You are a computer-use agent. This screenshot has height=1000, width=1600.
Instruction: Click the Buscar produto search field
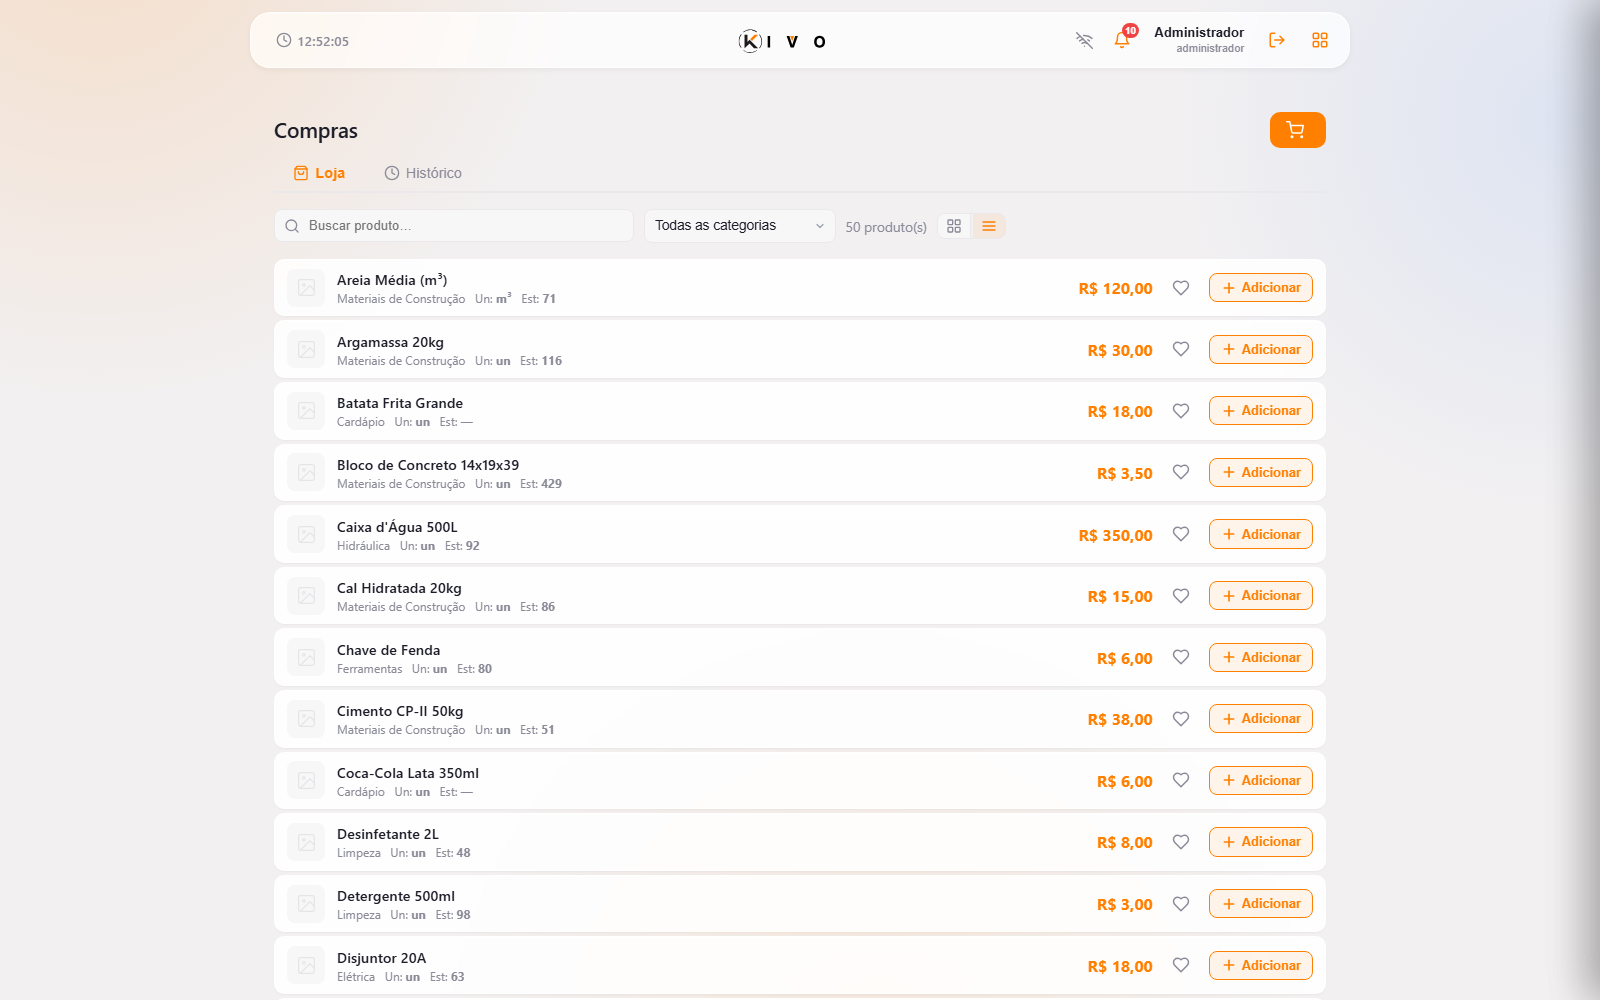[454, 226]
